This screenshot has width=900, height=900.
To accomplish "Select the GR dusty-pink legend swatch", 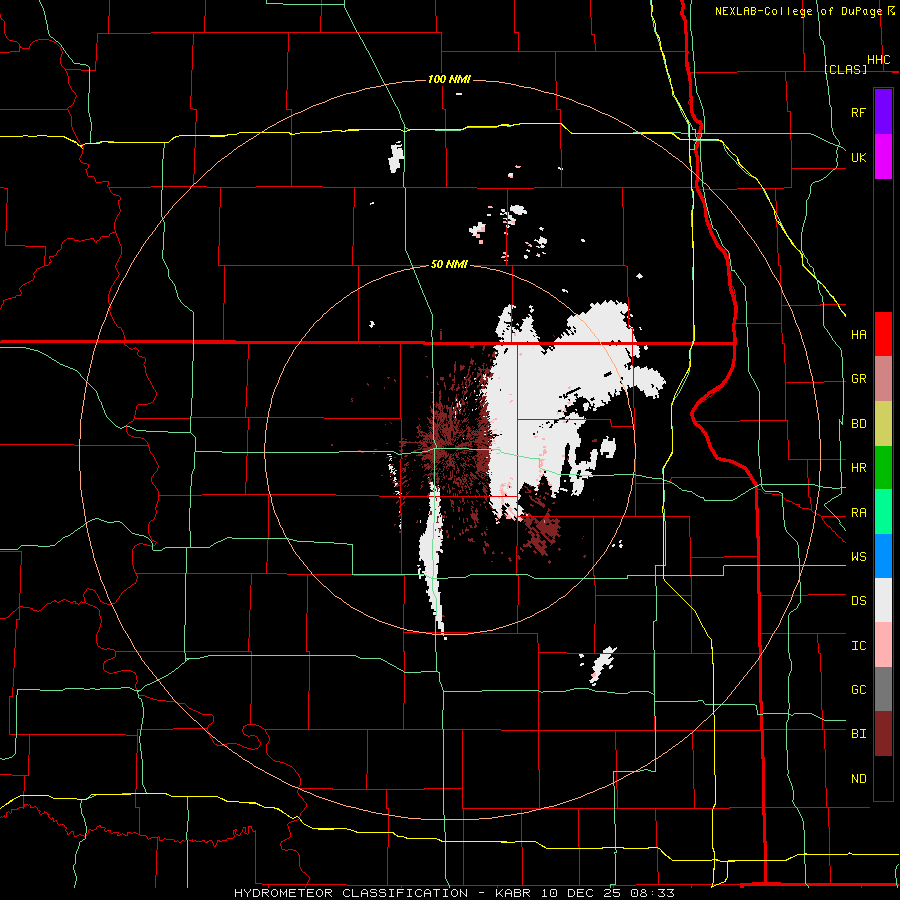I will 883,378.
